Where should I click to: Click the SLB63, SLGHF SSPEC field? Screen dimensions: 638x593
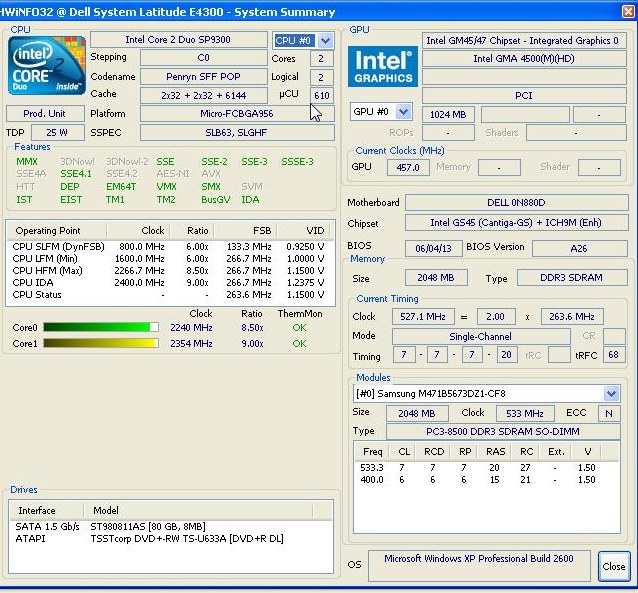(237, 133)
